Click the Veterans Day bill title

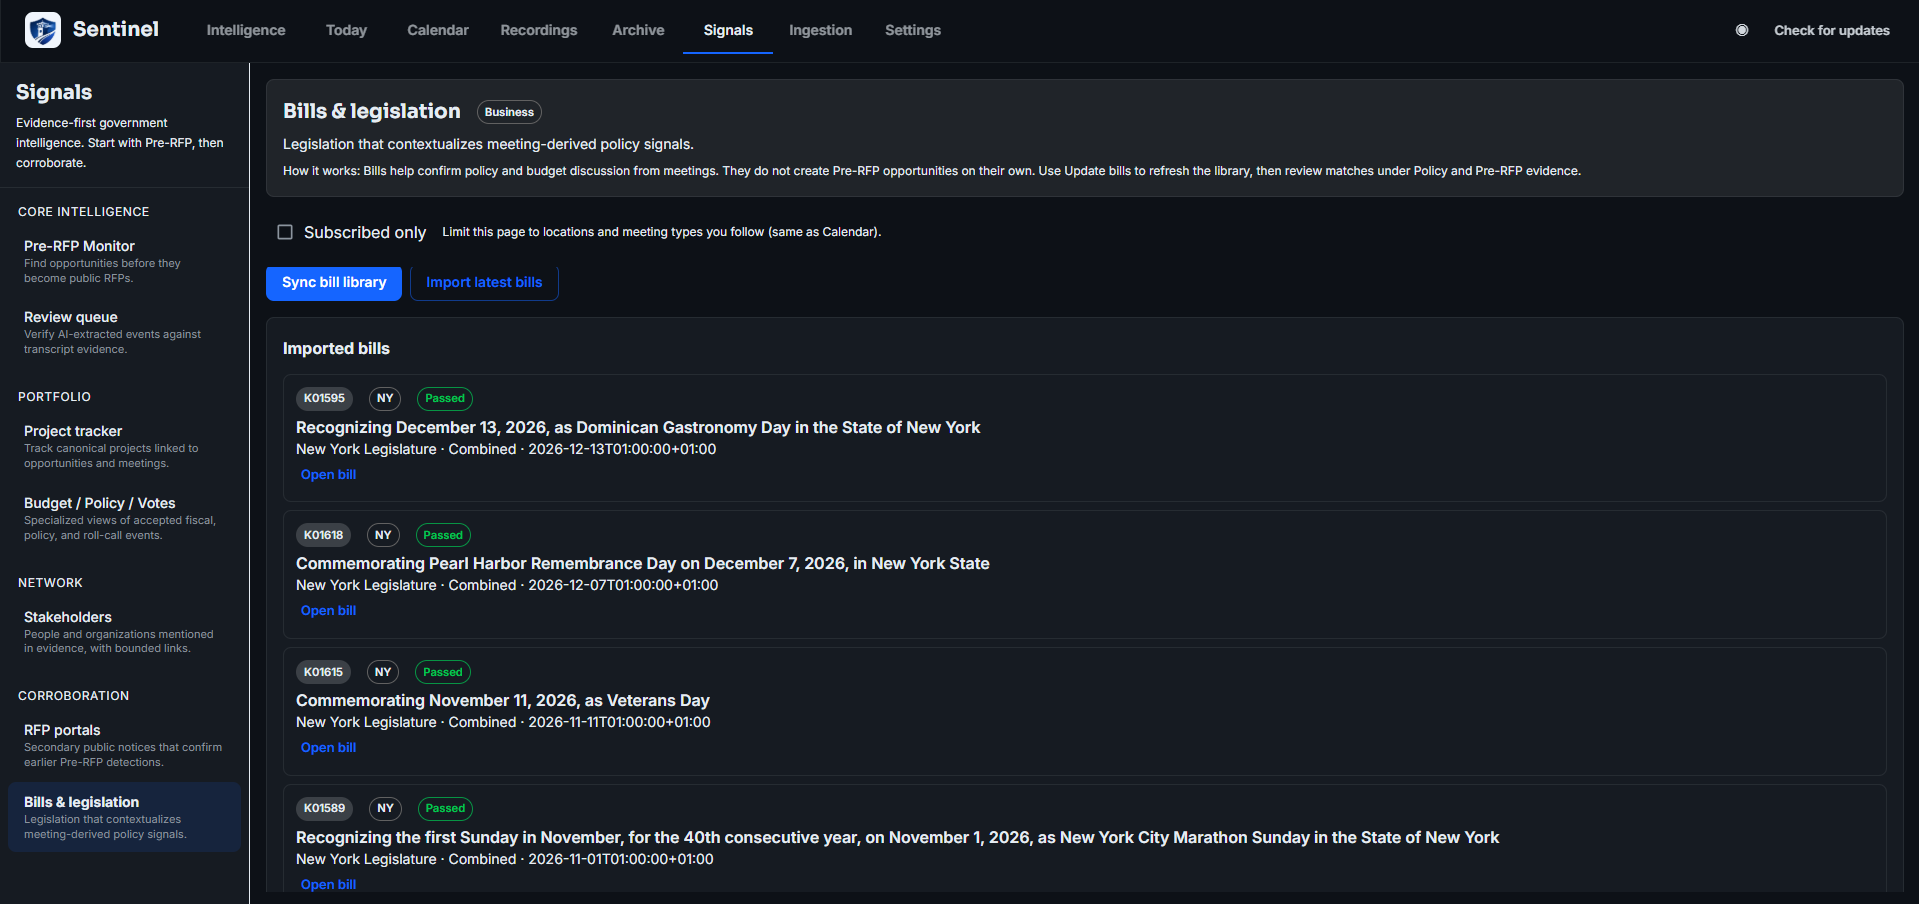pos(503,701)
